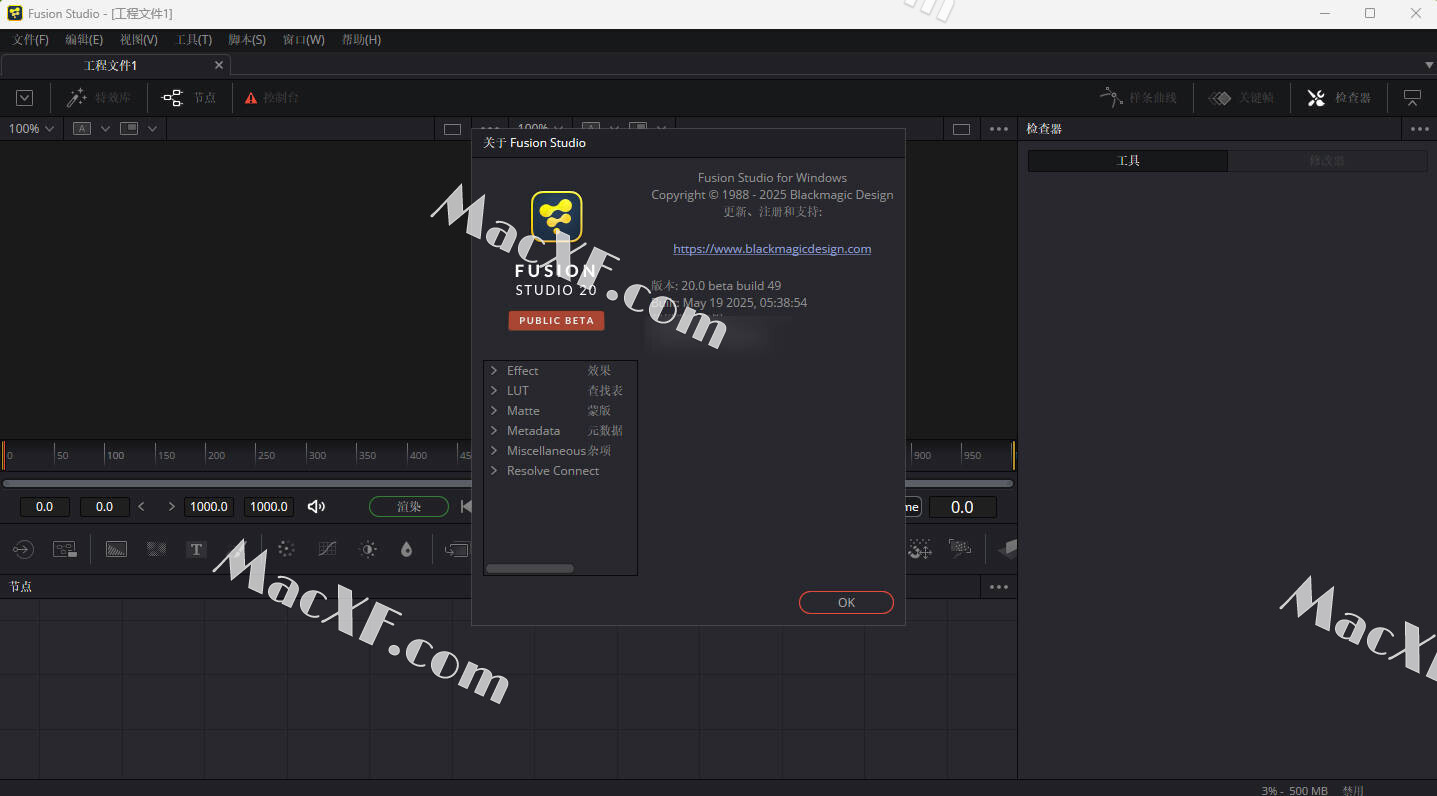Click the first 1000.0 render end field
The width and height of the screenshot is (1437, 796).
click(209, 507)
